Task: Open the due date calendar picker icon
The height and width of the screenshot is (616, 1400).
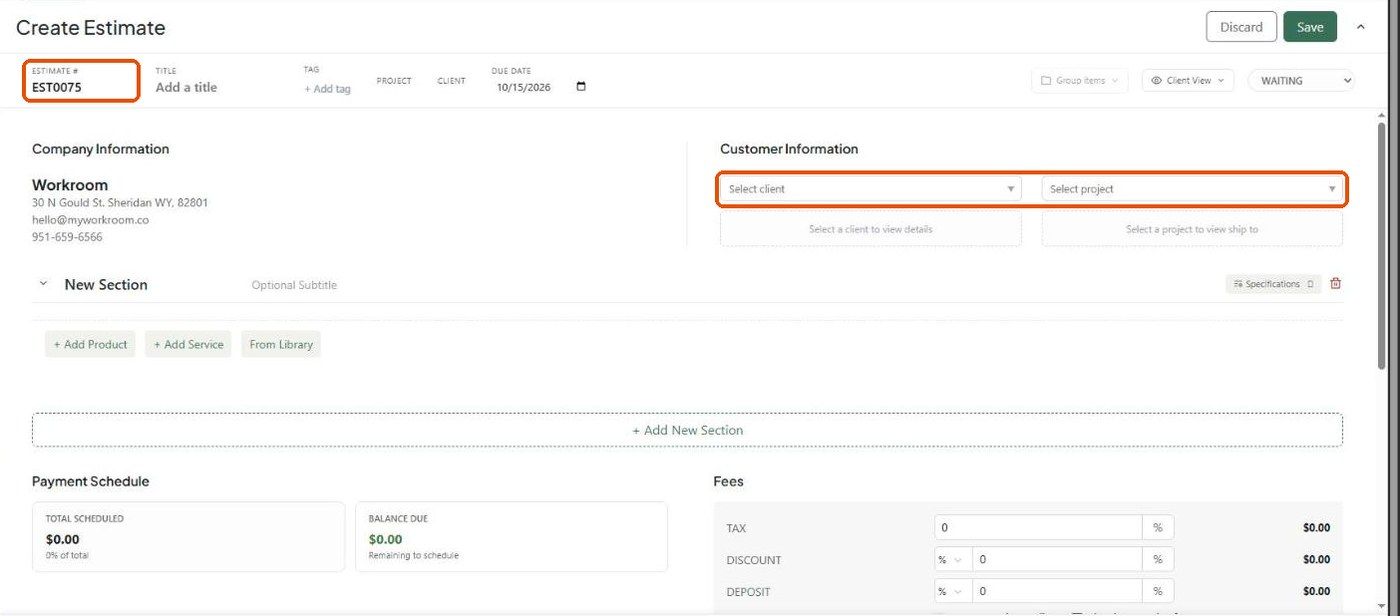Action: pyautogui.click(x=581, y=87)
